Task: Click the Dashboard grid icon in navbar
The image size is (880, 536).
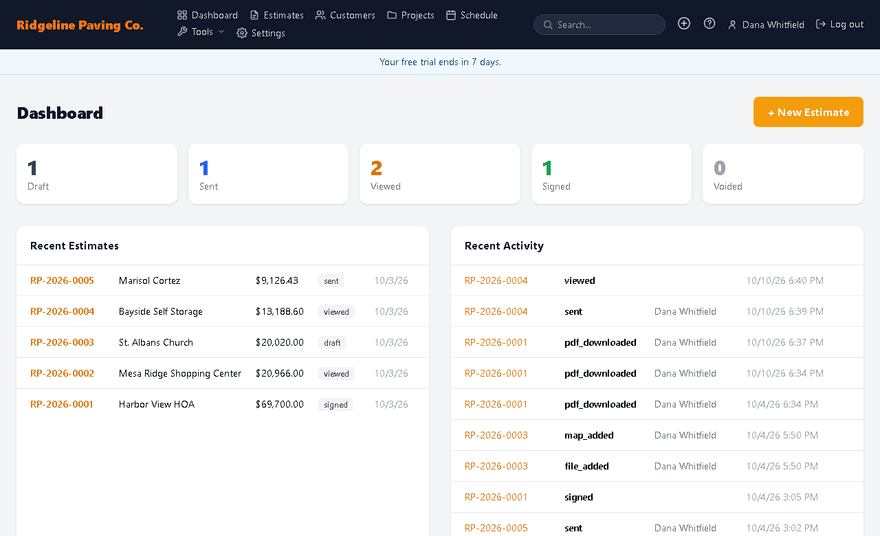Action: (182, 15)
